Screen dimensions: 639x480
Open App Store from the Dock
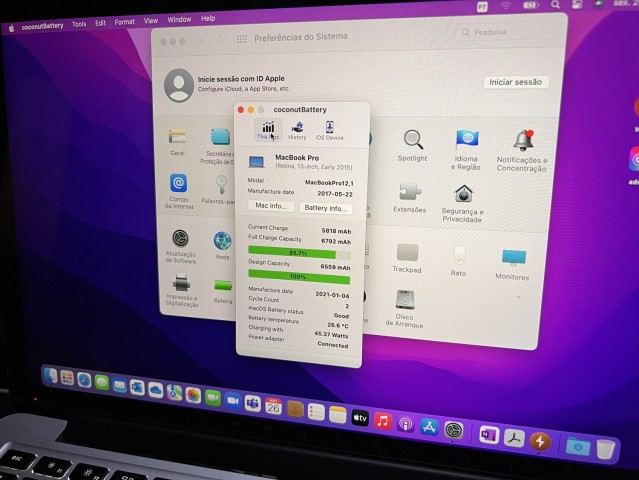coord(429,427)
